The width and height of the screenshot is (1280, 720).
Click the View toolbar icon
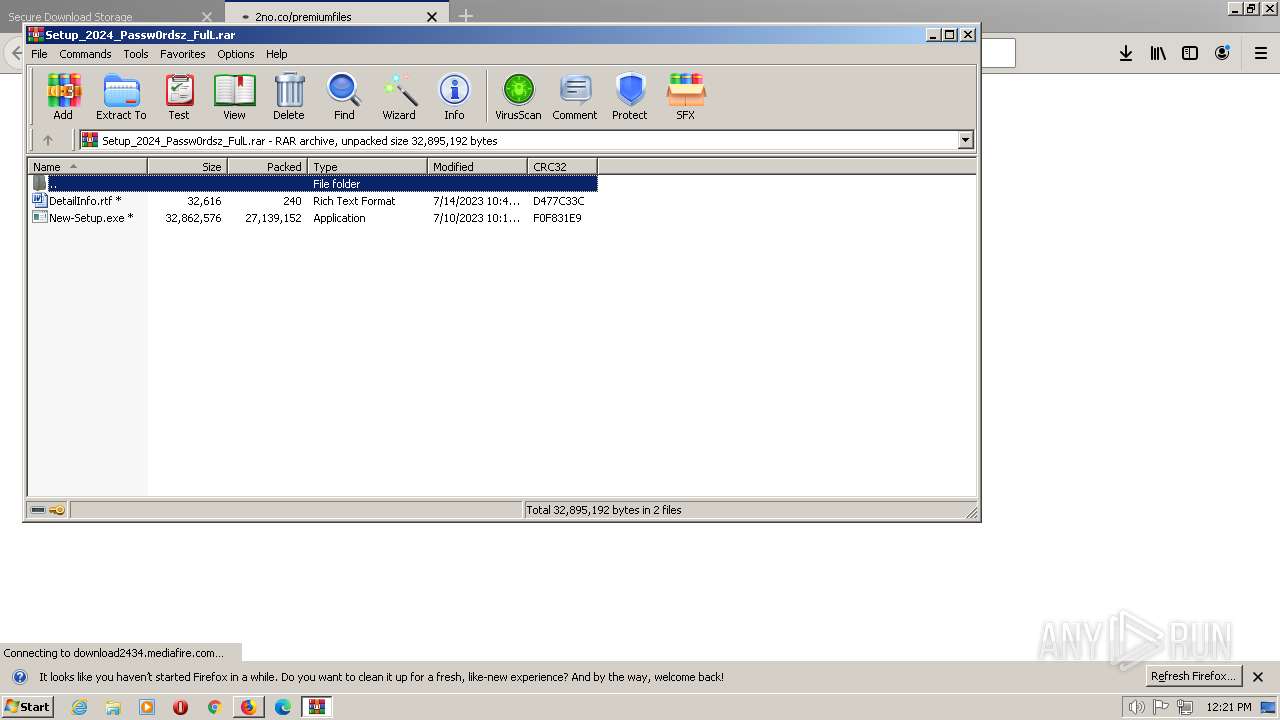[234, 97]
